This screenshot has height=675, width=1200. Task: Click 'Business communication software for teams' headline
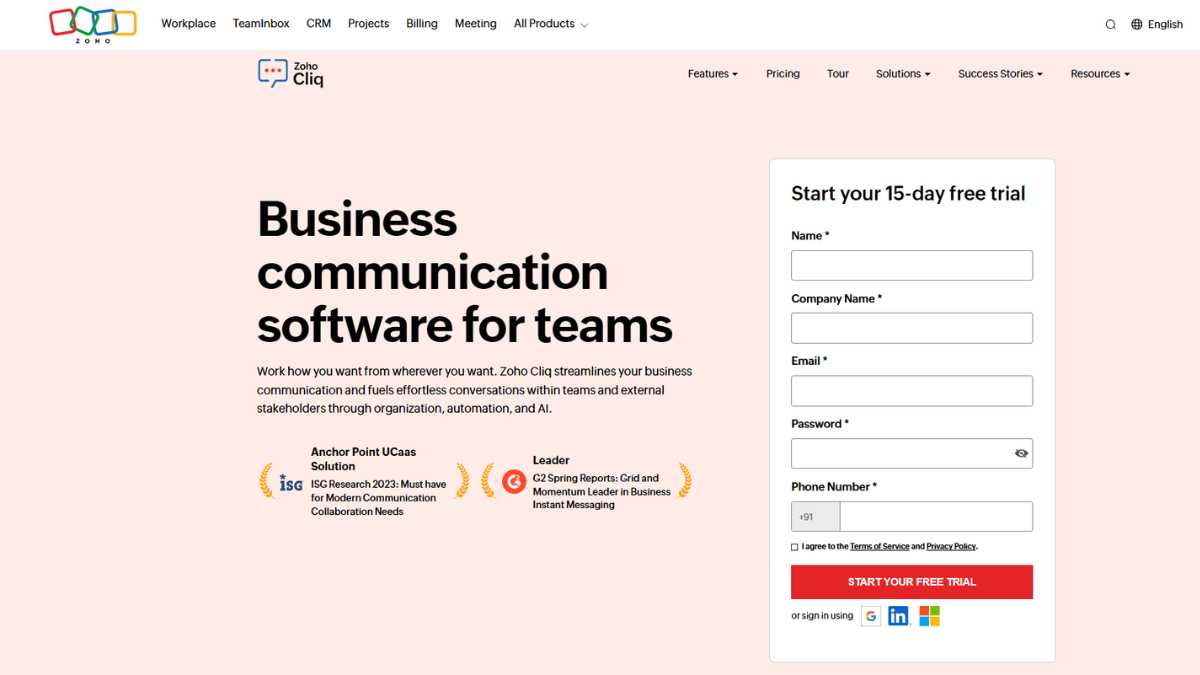point(465,272)
